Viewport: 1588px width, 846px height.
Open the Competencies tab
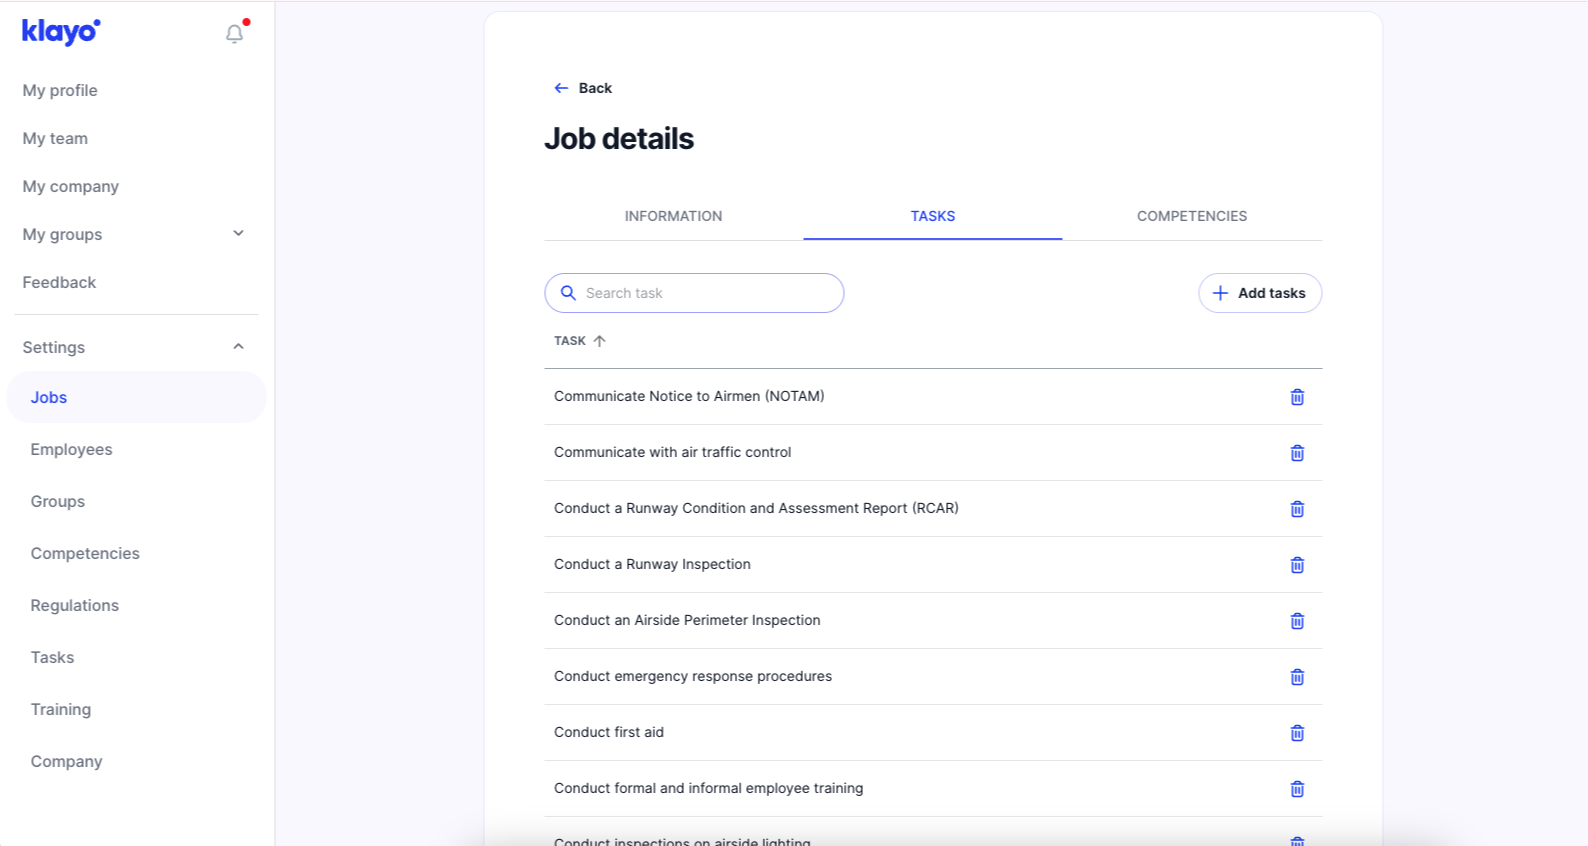[x=1191, y=216]
